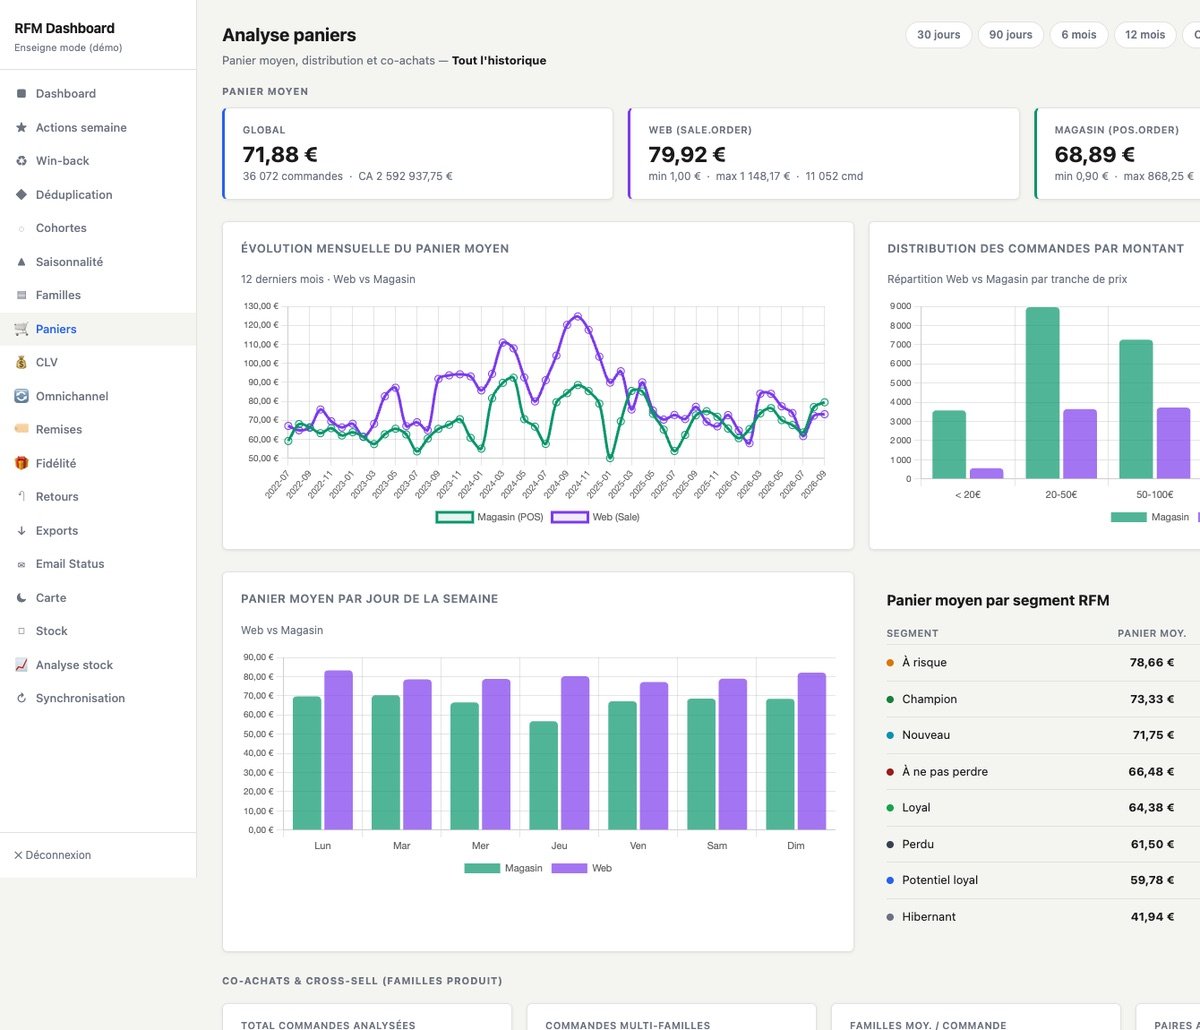Click the star icon beside Actions semaine

pyautogui.click(x=21, y=127)
